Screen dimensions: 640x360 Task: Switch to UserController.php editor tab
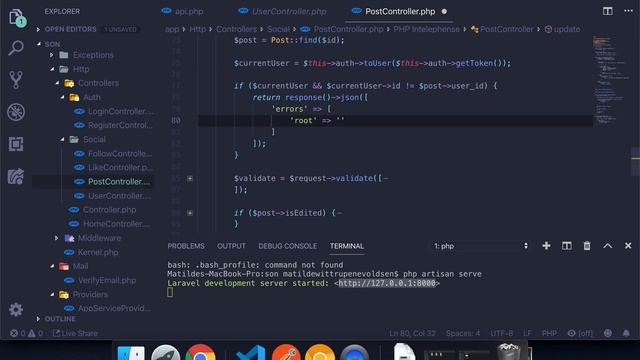(282, 11)
